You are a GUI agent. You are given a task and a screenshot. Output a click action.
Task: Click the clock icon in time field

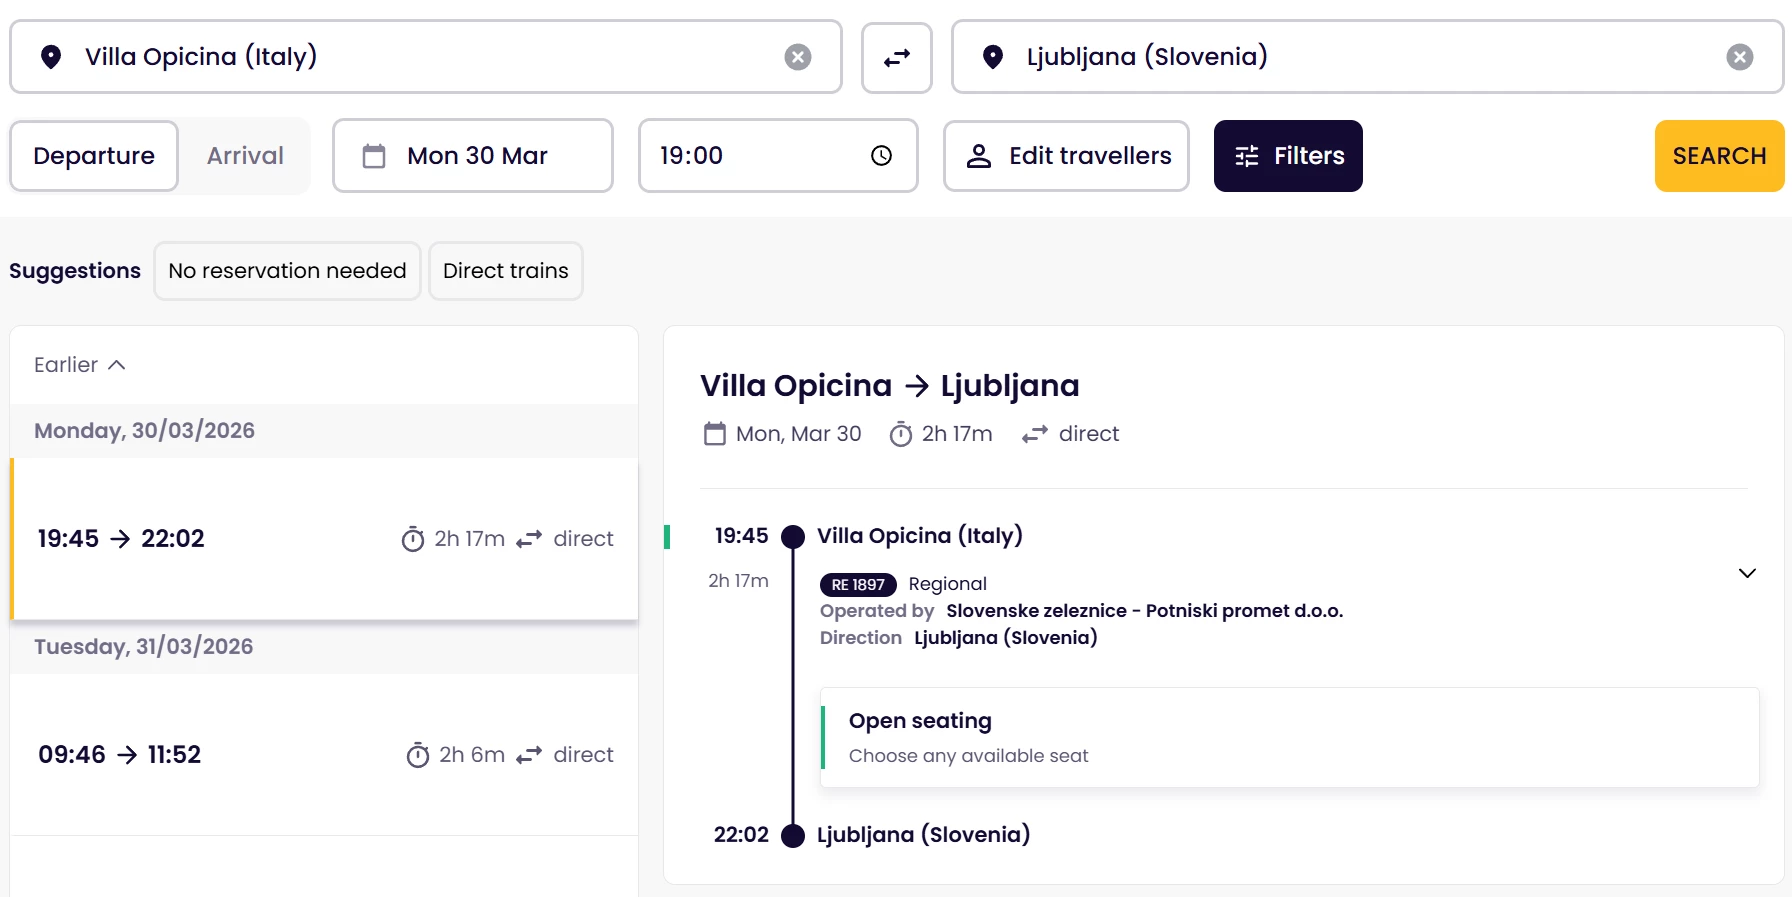(x=881, y=156)
